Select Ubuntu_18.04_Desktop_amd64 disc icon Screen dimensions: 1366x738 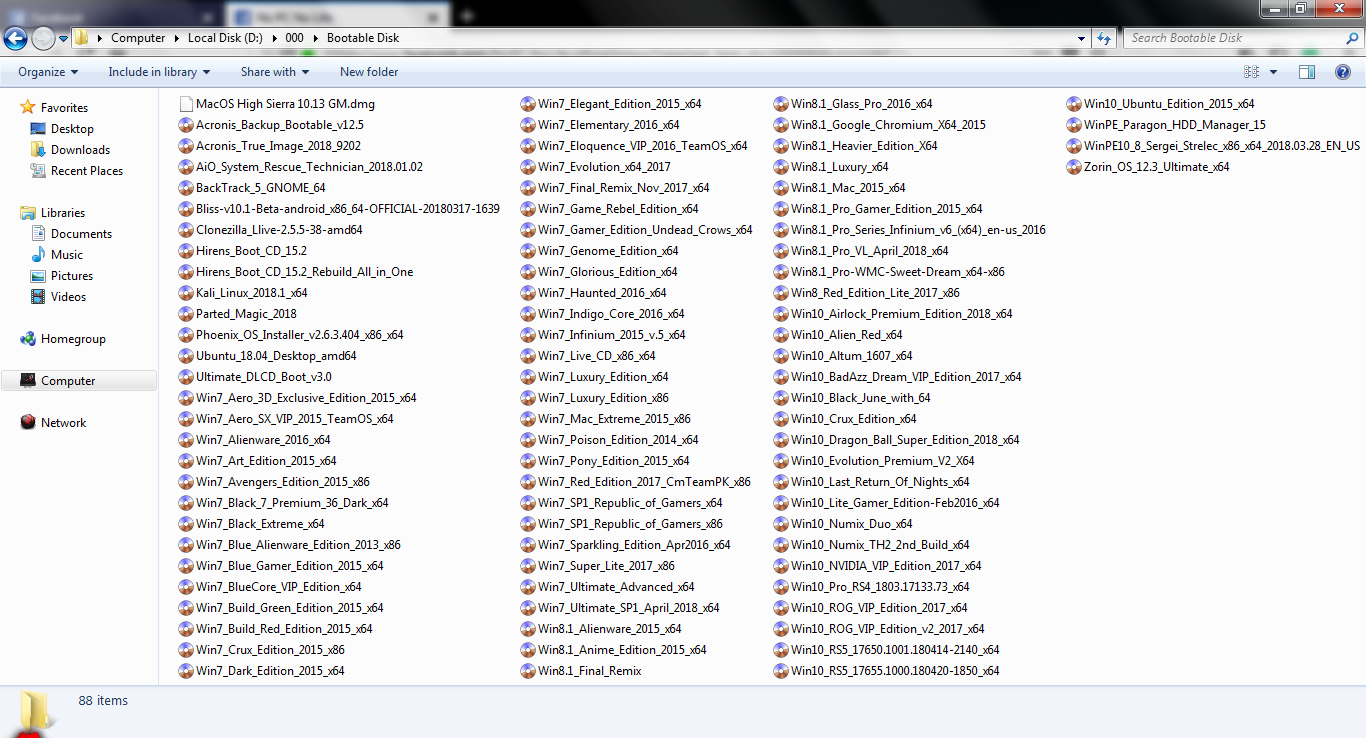pyautogui.click(x=186, y=356)
